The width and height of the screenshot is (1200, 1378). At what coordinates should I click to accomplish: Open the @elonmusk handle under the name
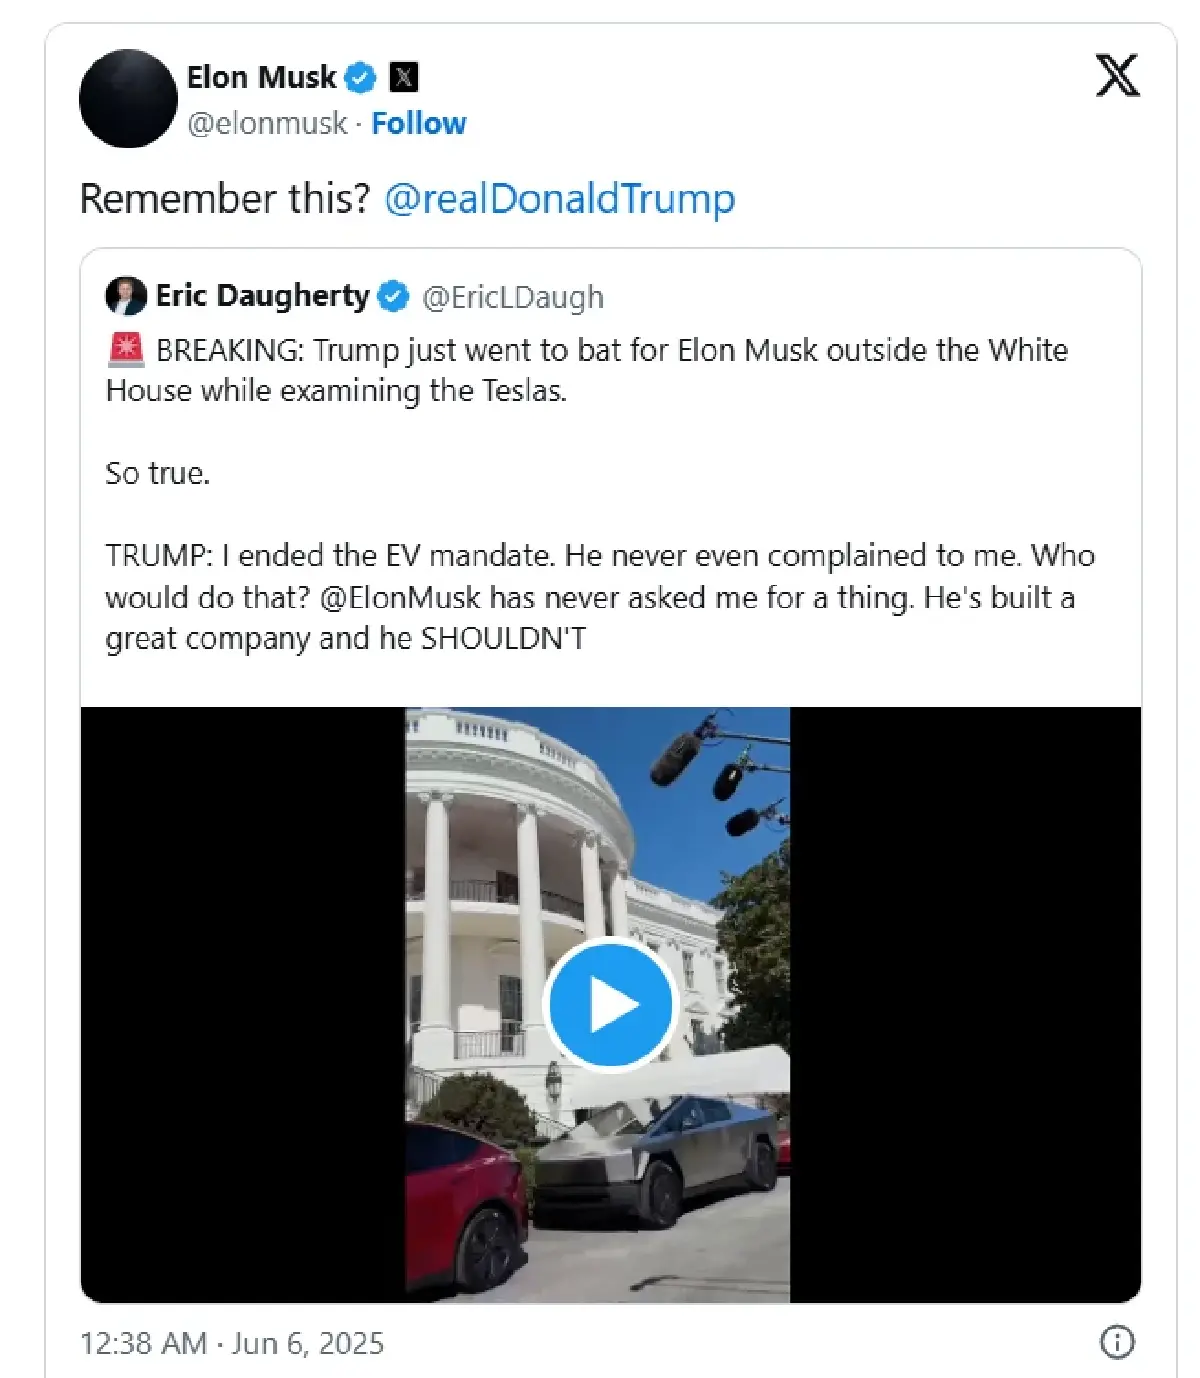[x=267, y=123]
